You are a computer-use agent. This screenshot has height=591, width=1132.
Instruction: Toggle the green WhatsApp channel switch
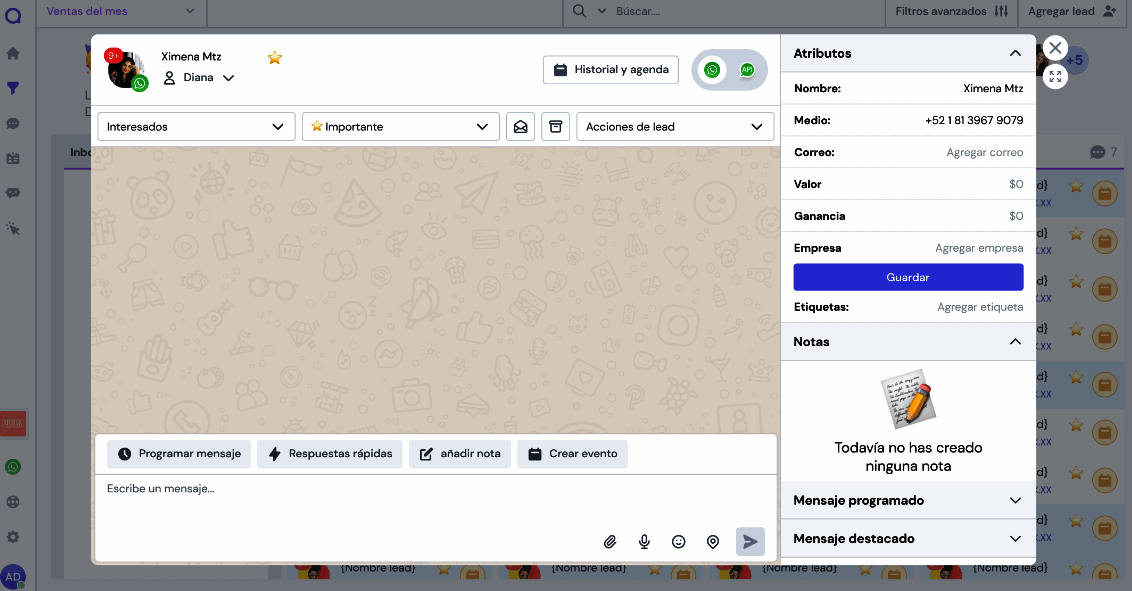pos(712,69)
